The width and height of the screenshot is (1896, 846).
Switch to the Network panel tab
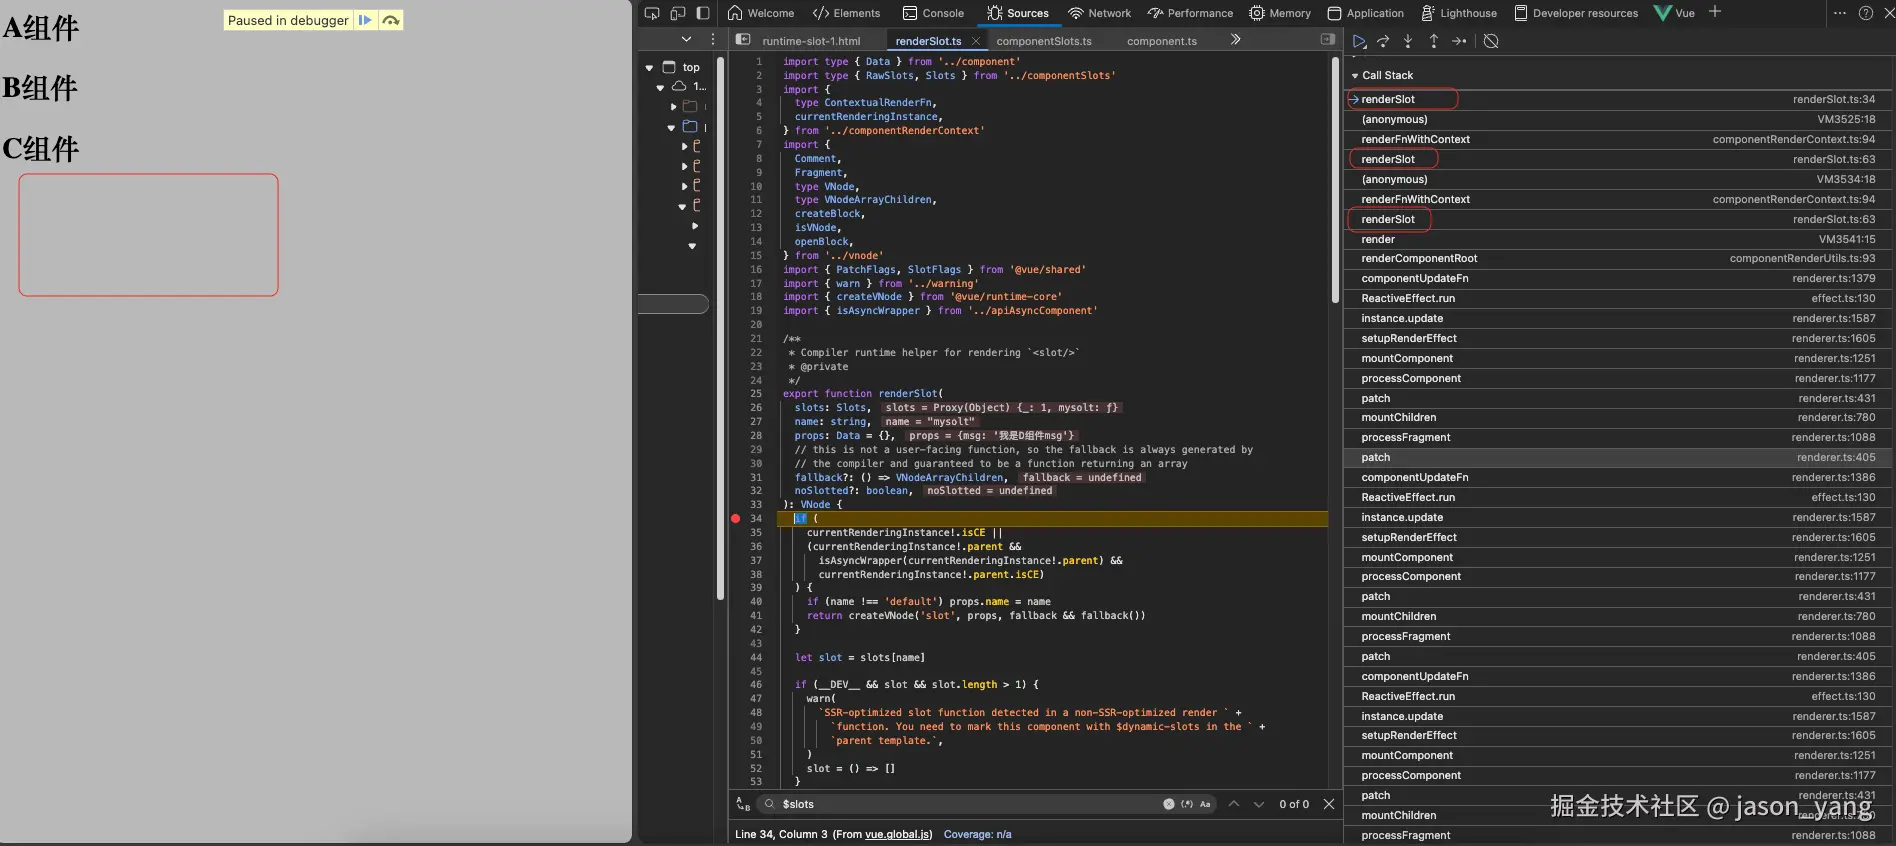click(1100, 13)
